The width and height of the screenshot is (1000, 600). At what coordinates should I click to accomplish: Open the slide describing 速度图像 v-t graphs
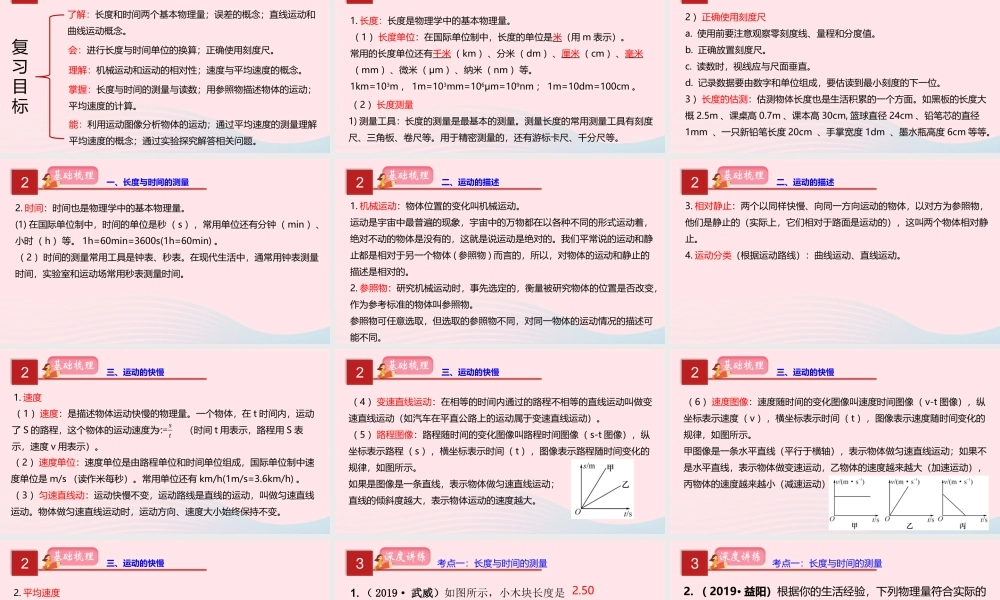pos(835,441)
